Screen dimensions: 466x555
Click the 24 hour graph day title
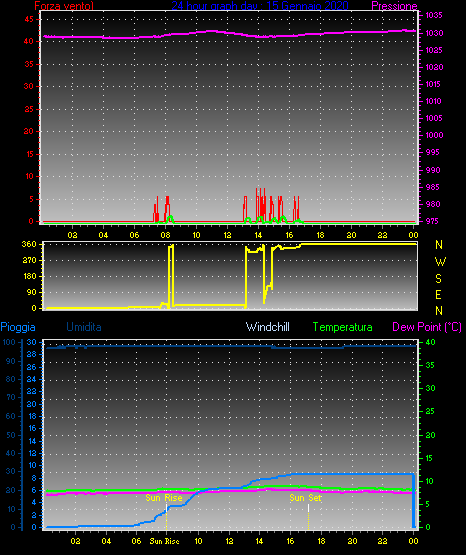click(260, 6)
